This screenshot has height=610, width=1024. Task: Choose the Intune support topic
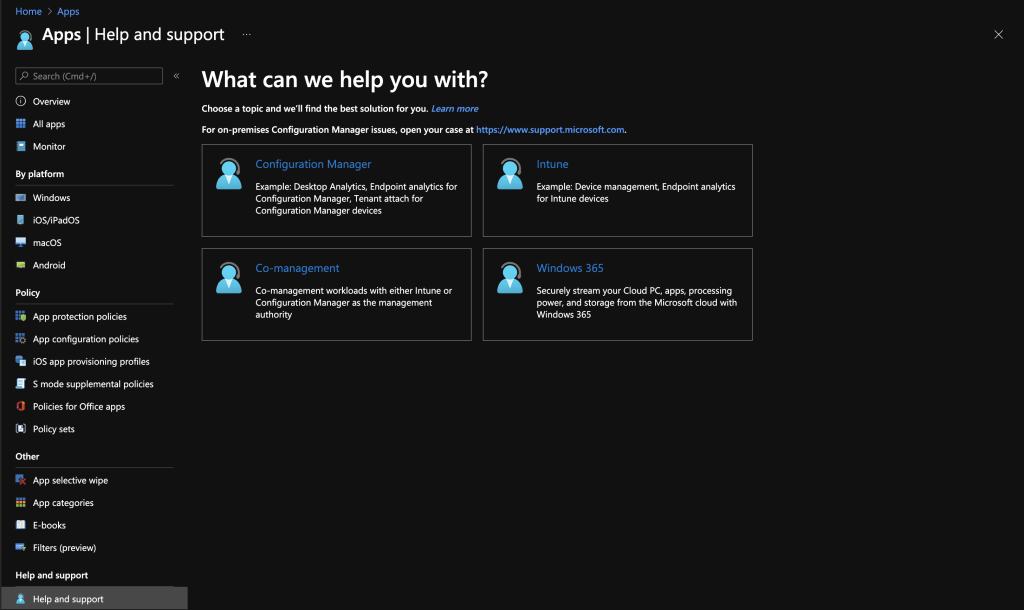pos(552,164)
